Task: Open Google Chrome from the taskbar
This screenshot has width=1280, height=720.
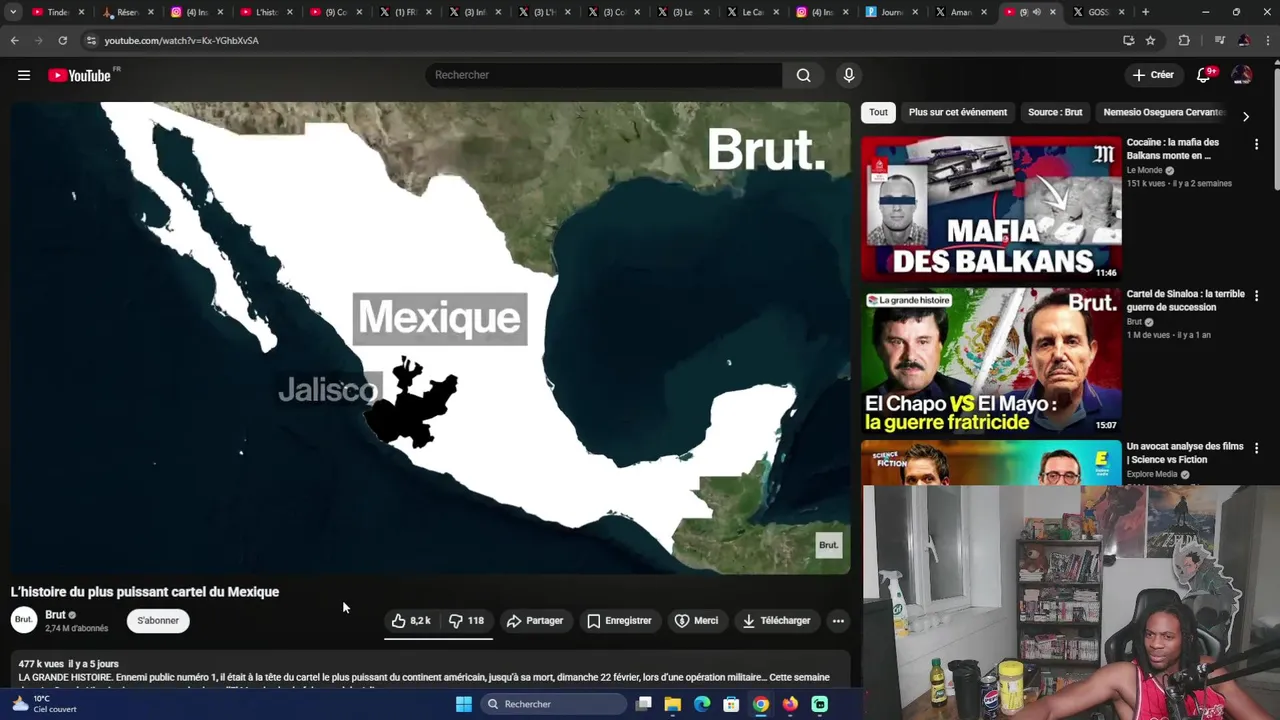Action: pos(761,704)
